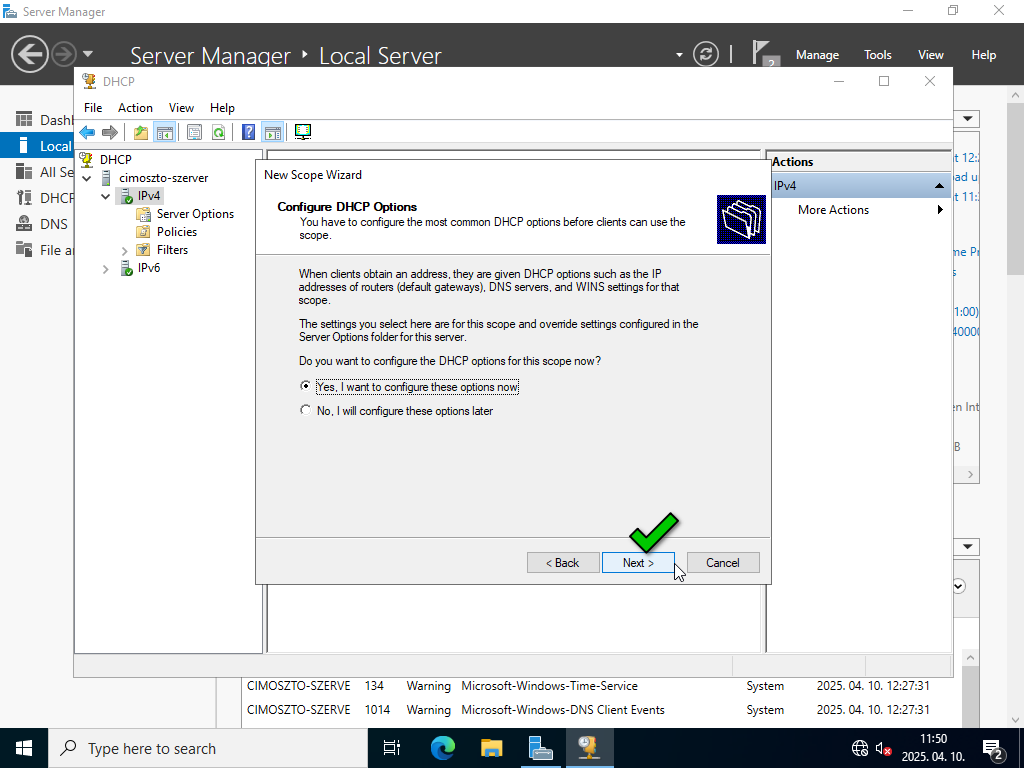1024x768 pixels.
Task: Open the blue Help question-mark icon
Action: [248, 132]
